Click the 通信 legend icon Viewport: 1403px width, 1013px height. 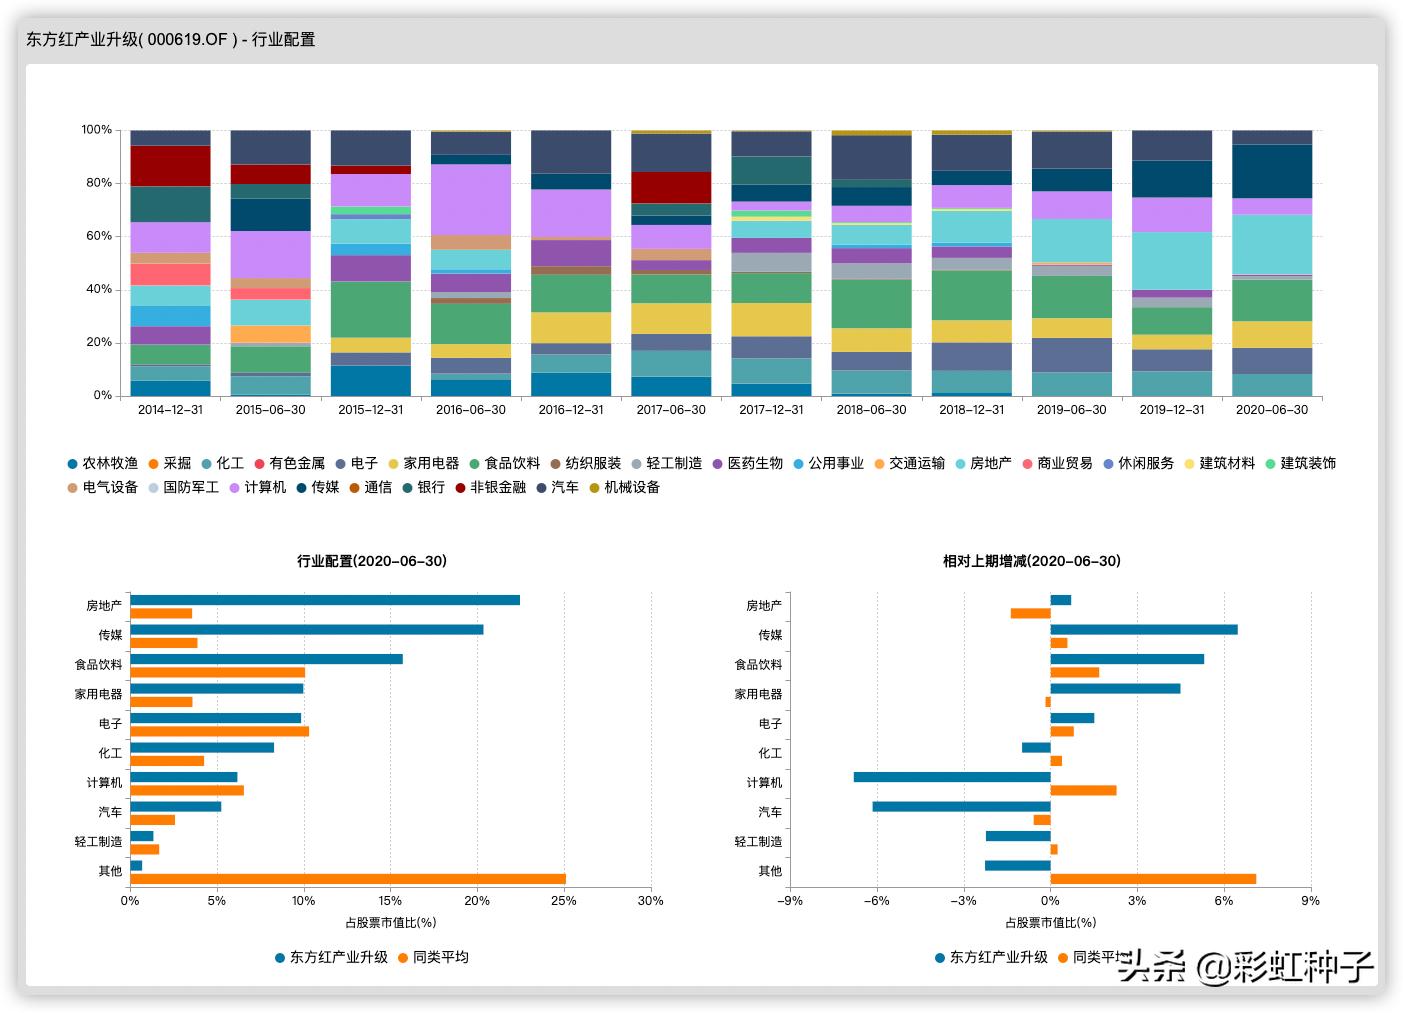[x=353, y=487]
